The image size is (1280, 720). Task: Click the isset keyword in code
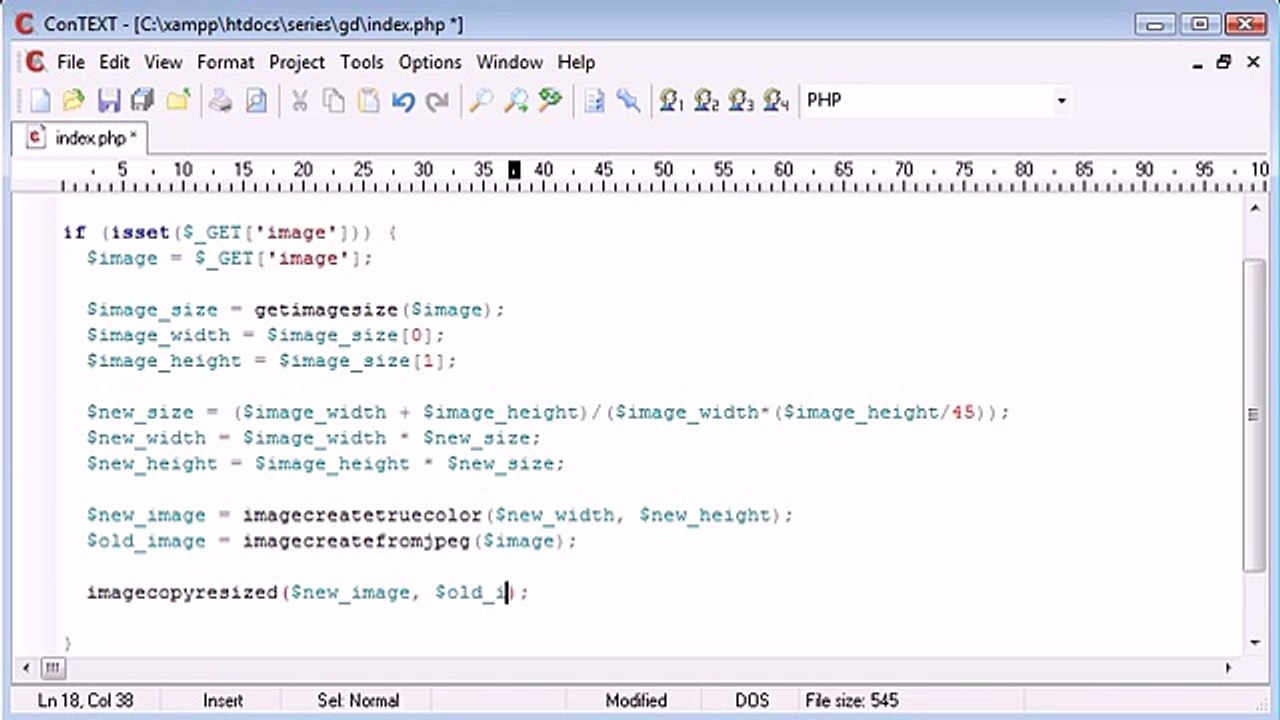tap(139, 232)
